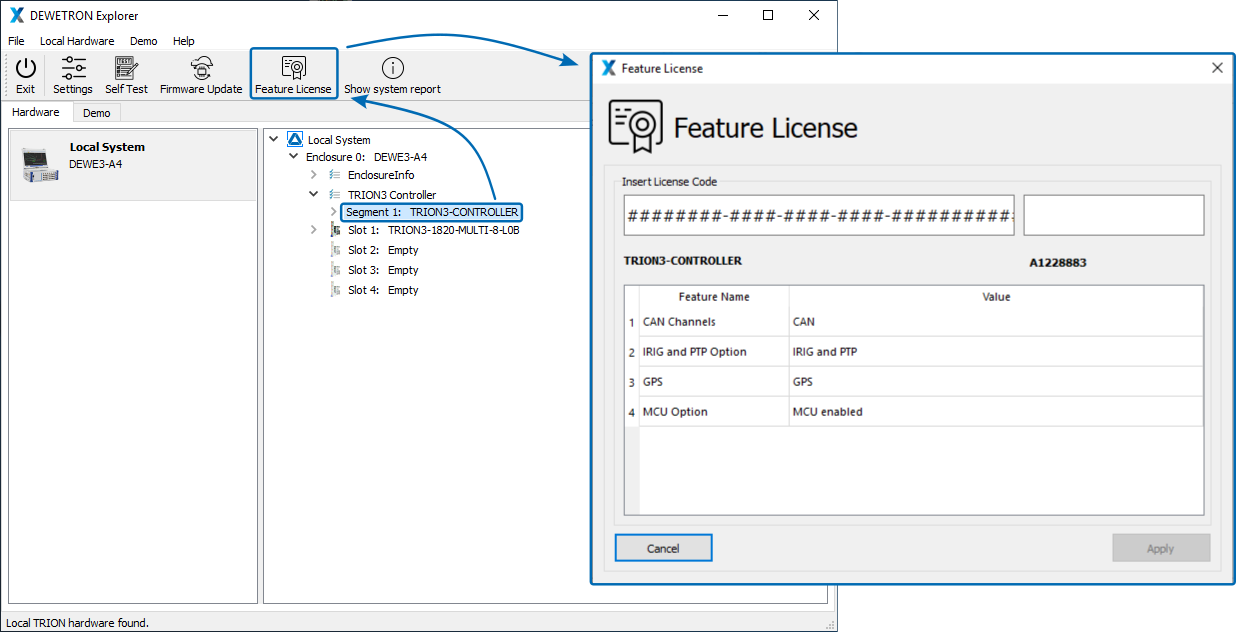Select the TRION3 Controller tree row
The image size is (1236, 632).
click(391, 195)
